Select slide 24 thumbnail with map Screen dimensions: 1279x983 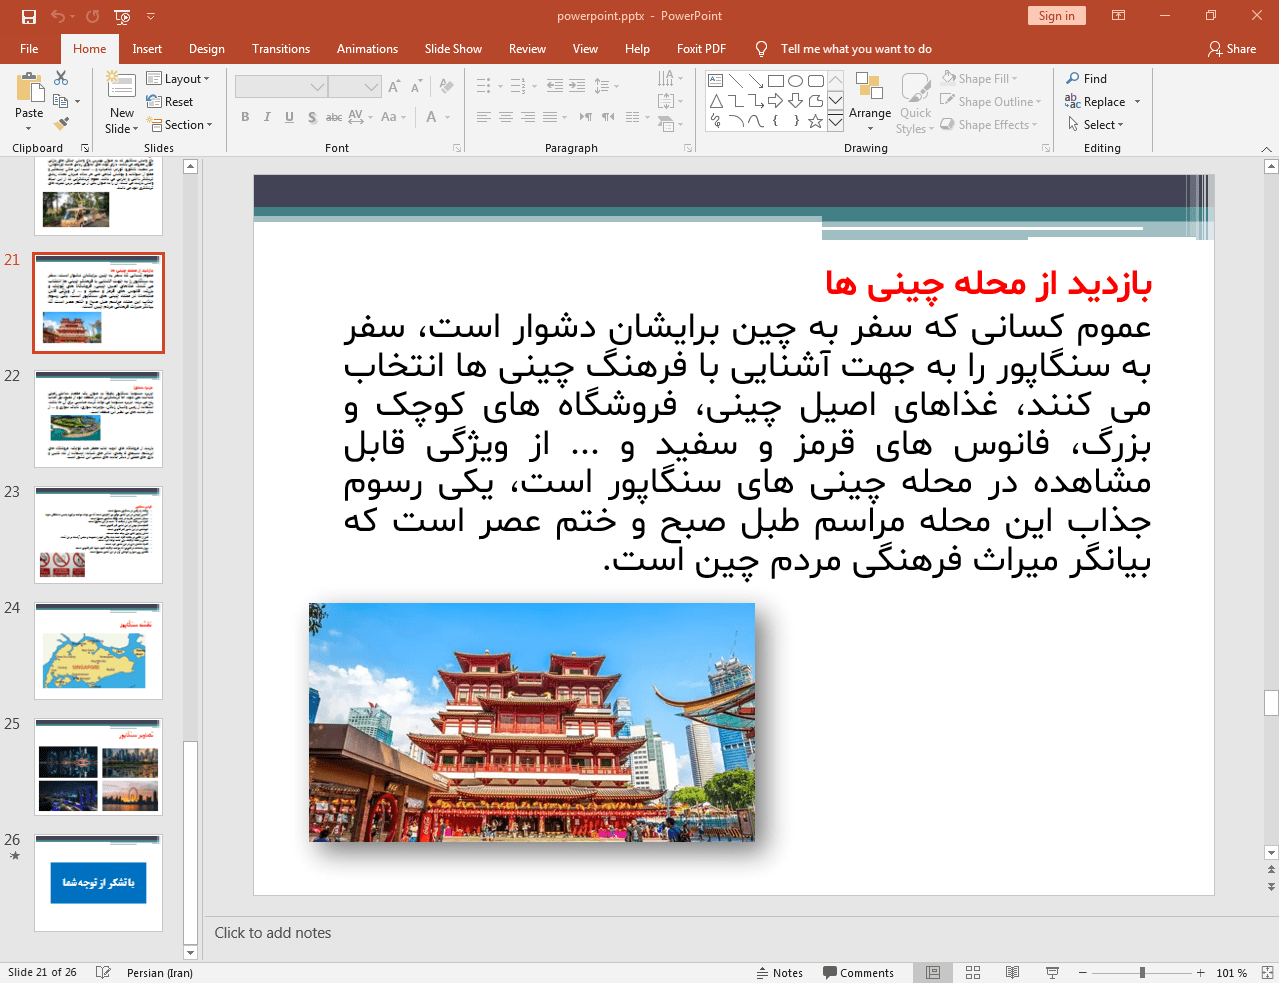98,651
